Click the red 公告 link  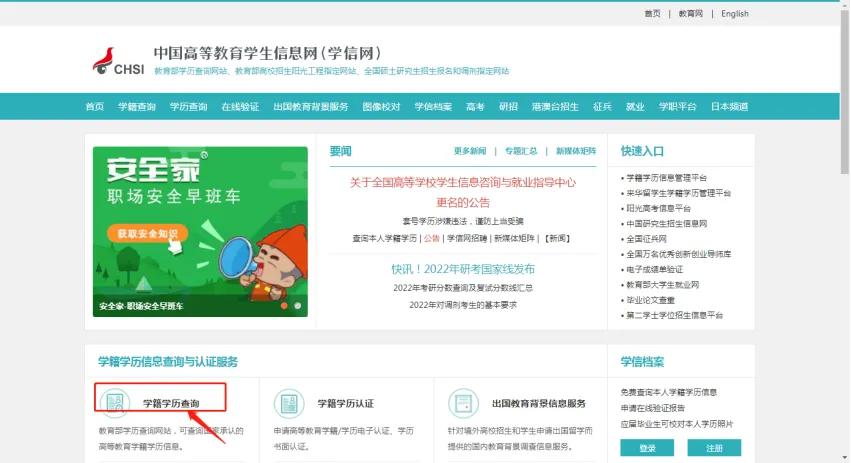(431, 238)
